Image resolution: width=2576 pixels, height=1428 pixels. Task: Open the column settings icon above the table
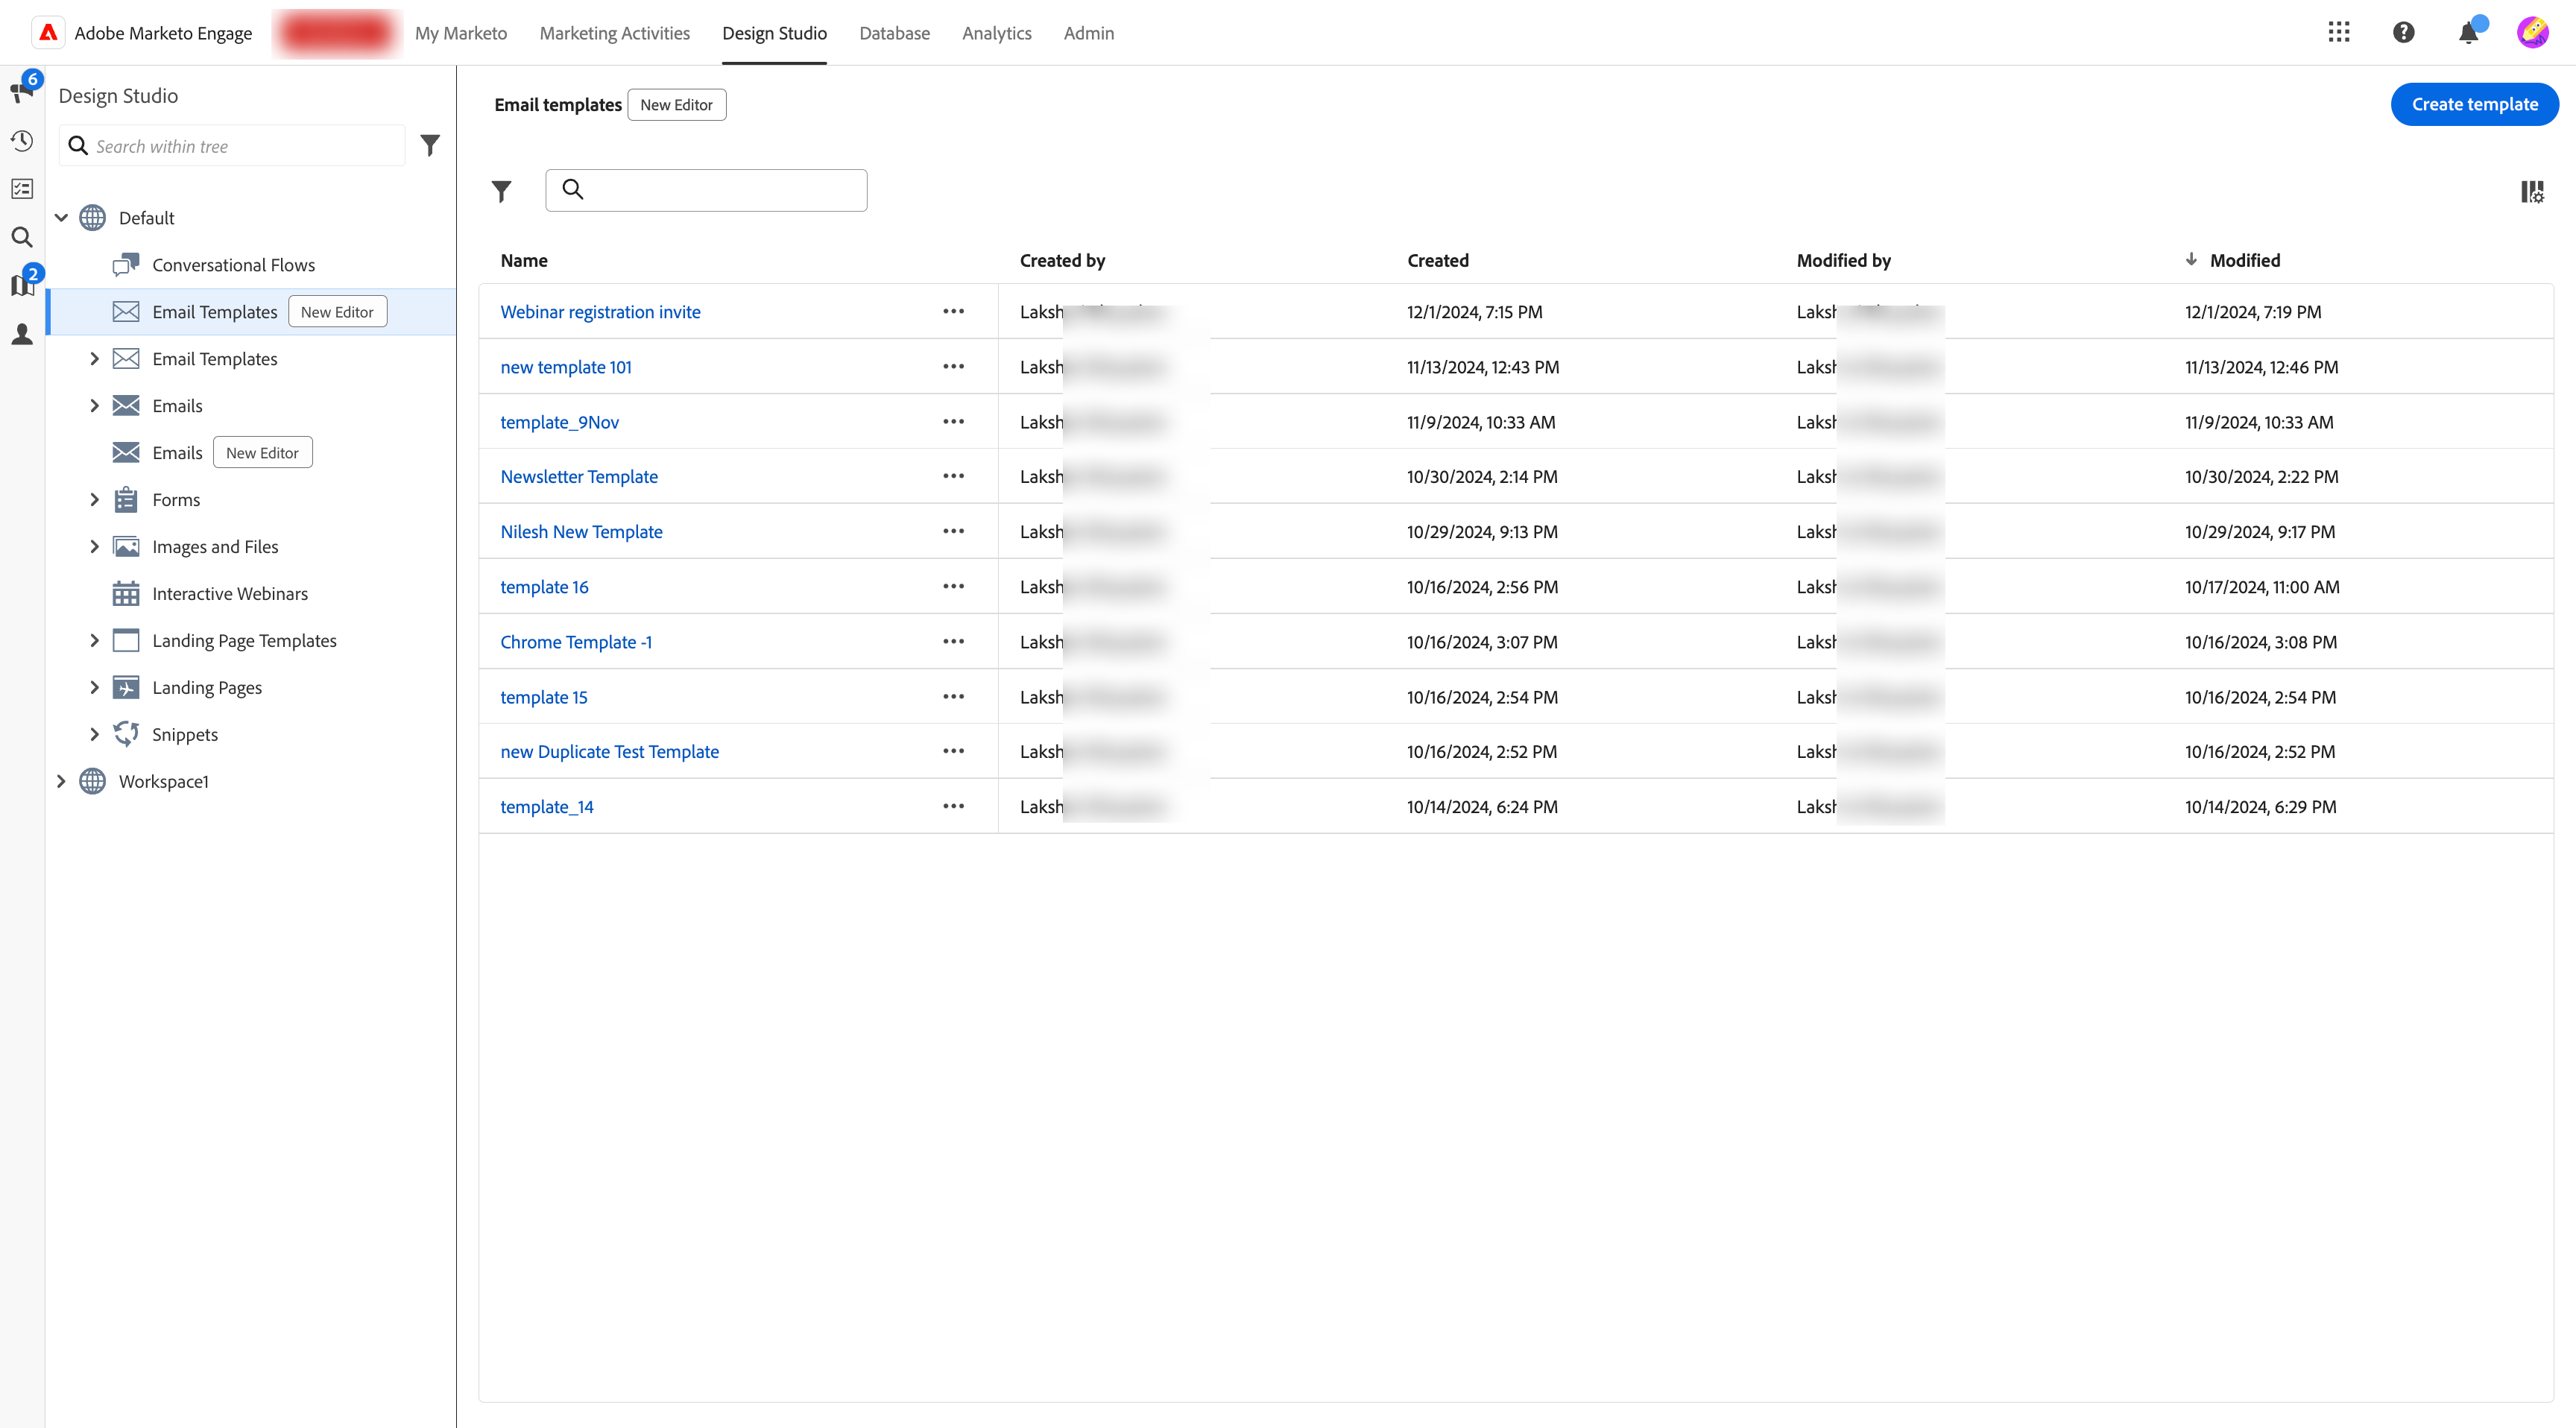(2531, 191)
